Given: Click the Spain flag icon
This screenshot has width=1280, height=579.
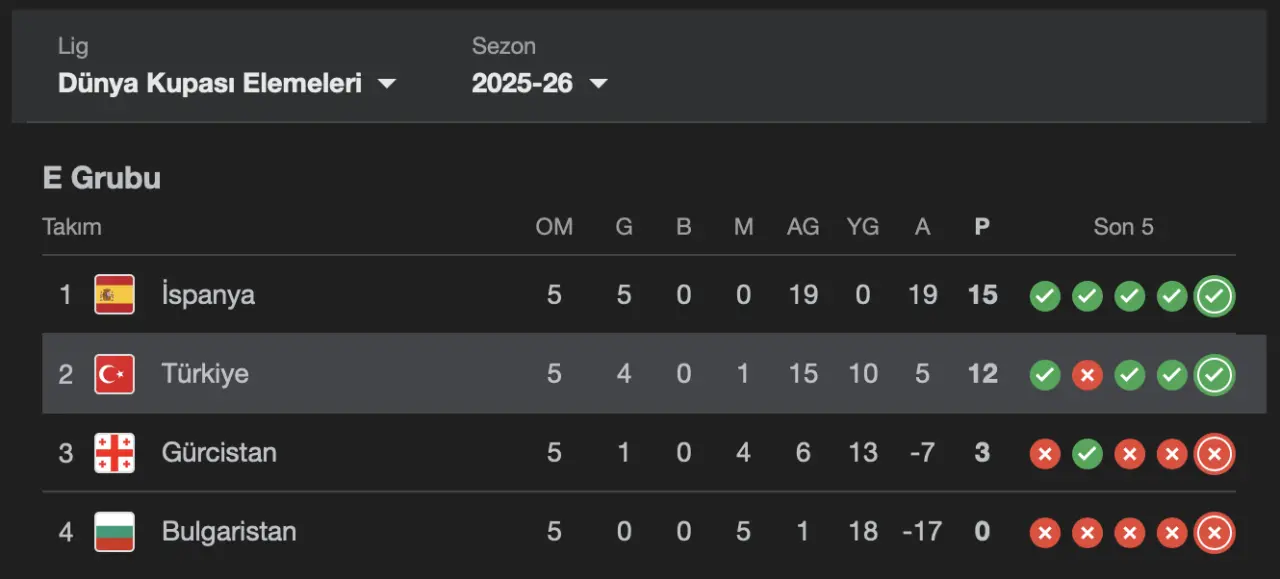Looking at the screenshot, I should pos(114,295).
